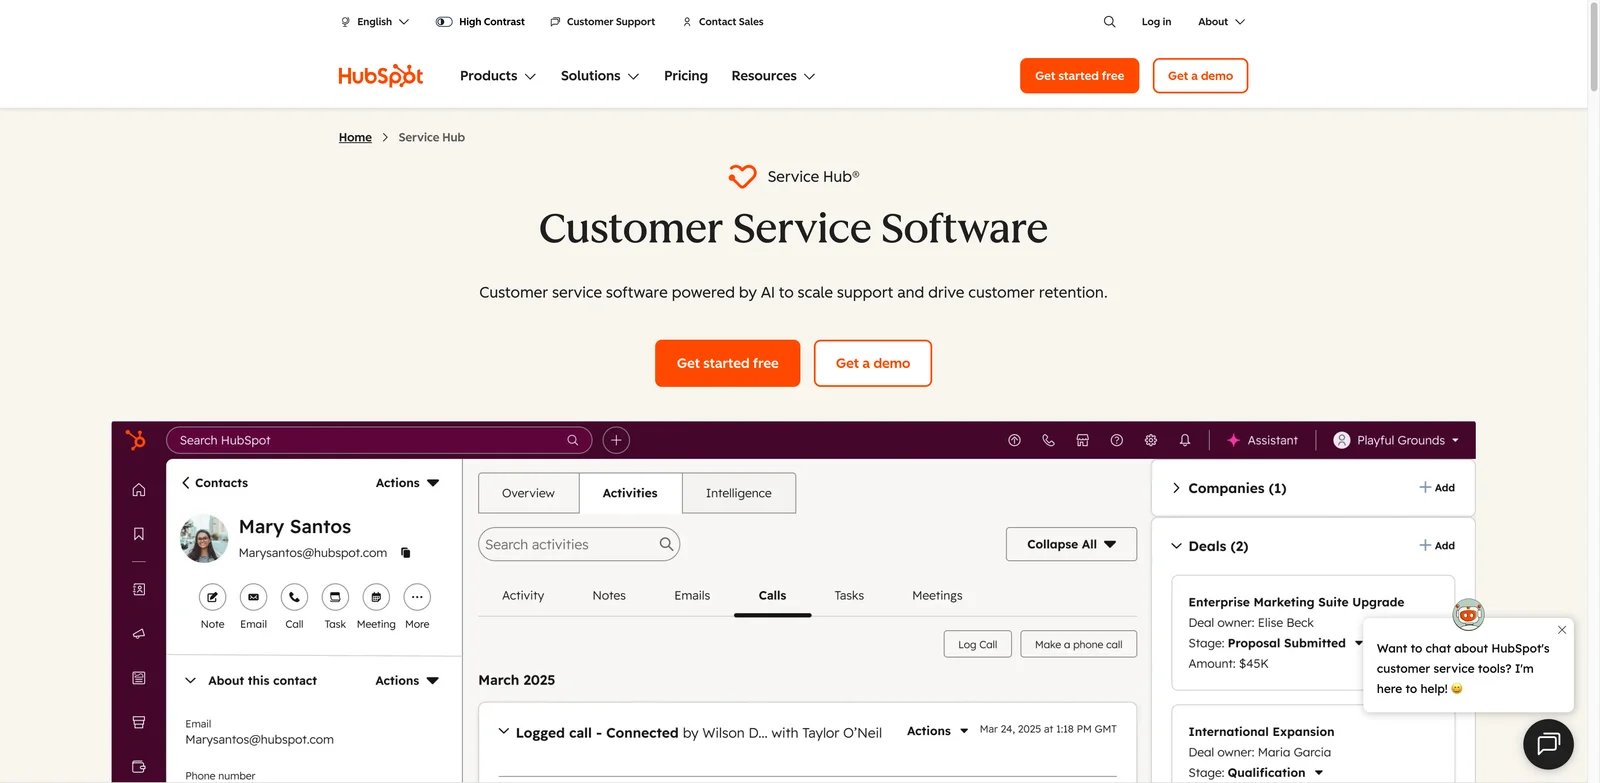The width and height of the screenshot is (1600, 783).
Task: Open the settings gear icon
Action: point(1151,440)
